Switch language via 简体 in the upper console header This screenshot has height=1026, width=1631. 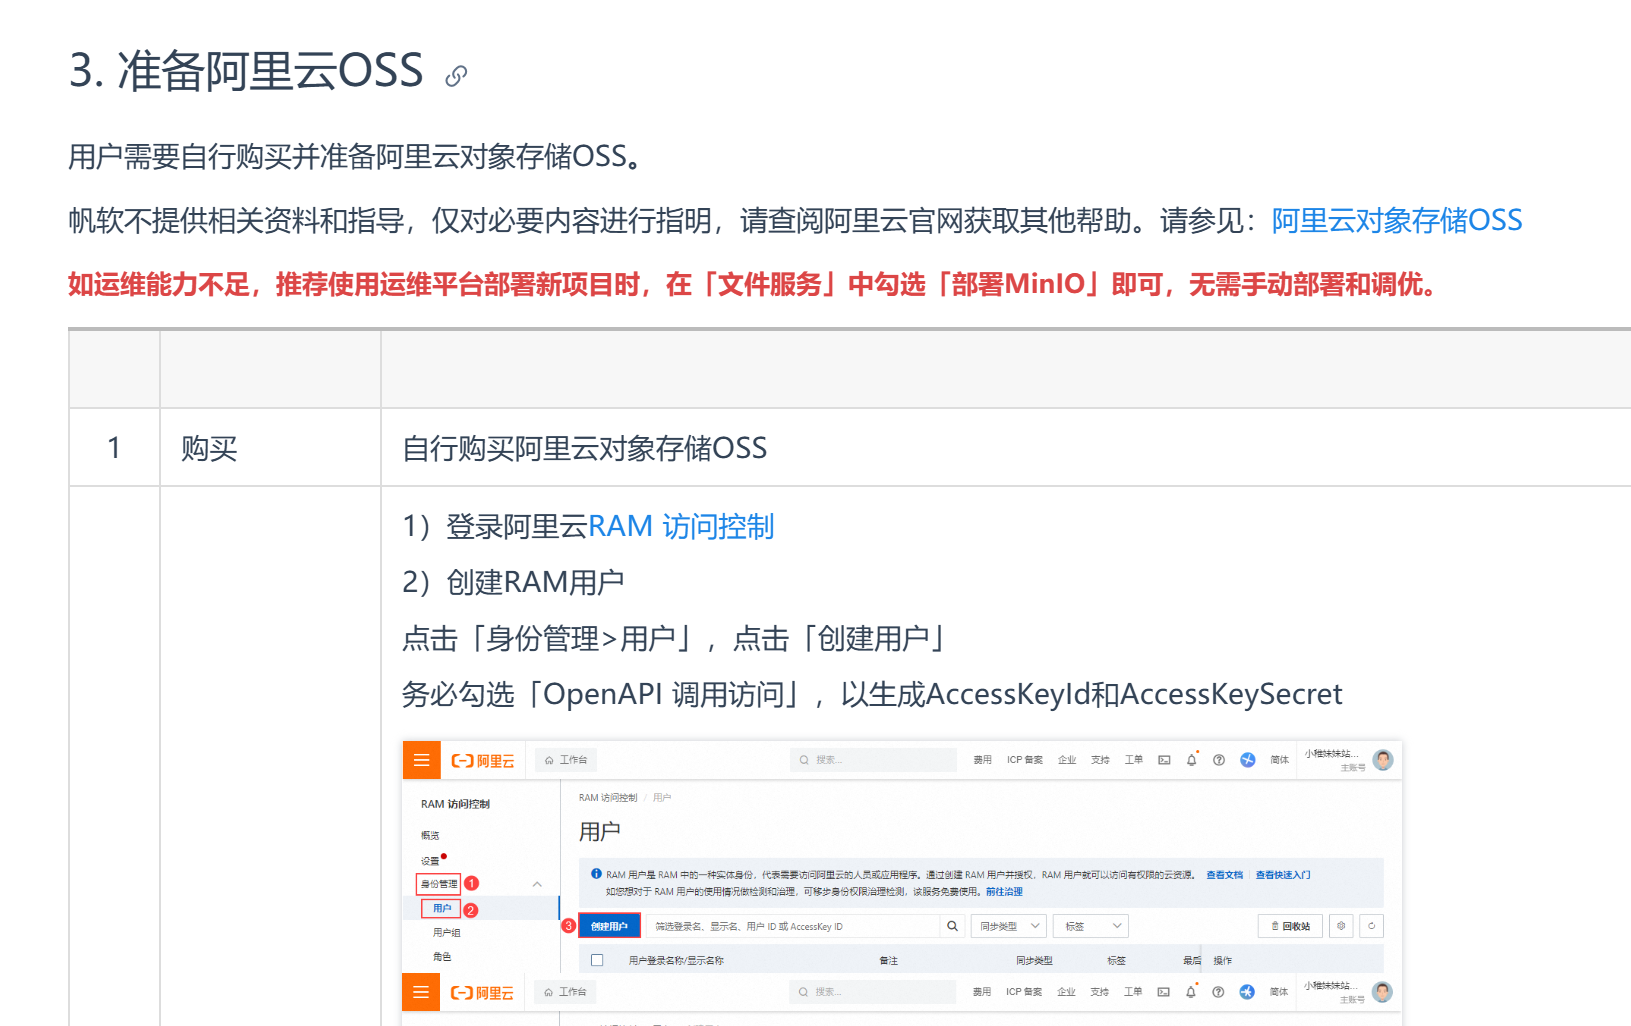1279,760
